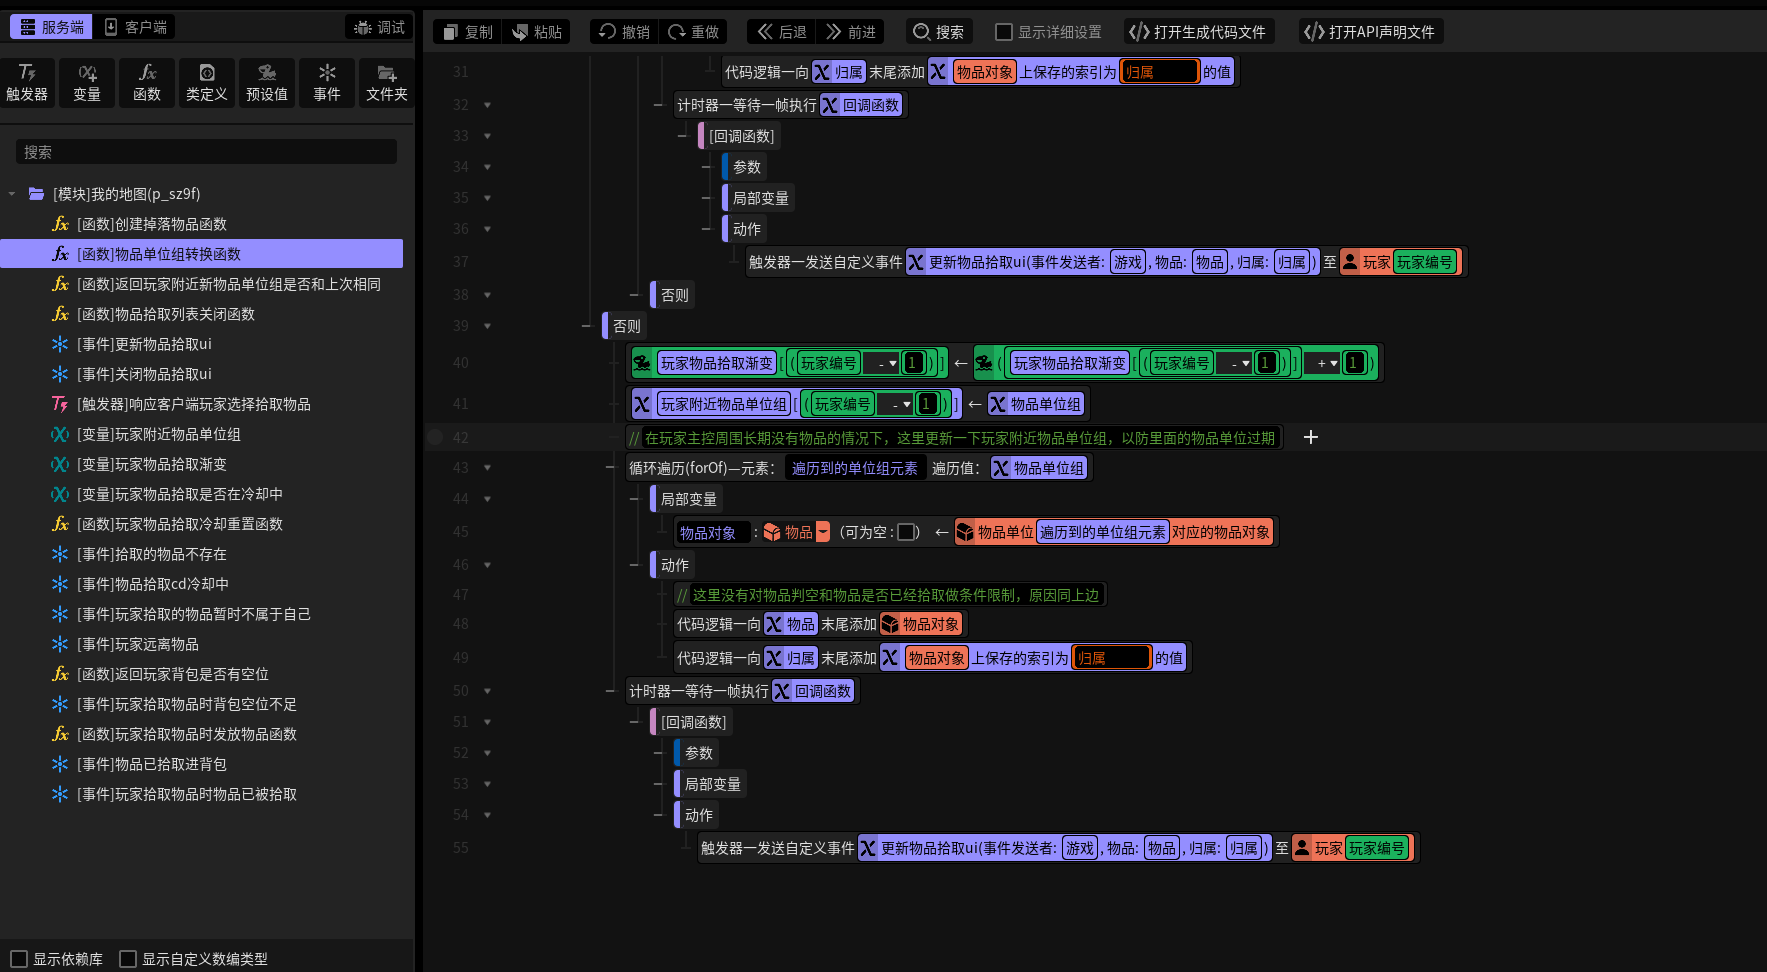Screen dimensions: 1767x972
Task: Click the 归属 input field on line 49
Action: pyautogui.click(x=1112, y=658)
